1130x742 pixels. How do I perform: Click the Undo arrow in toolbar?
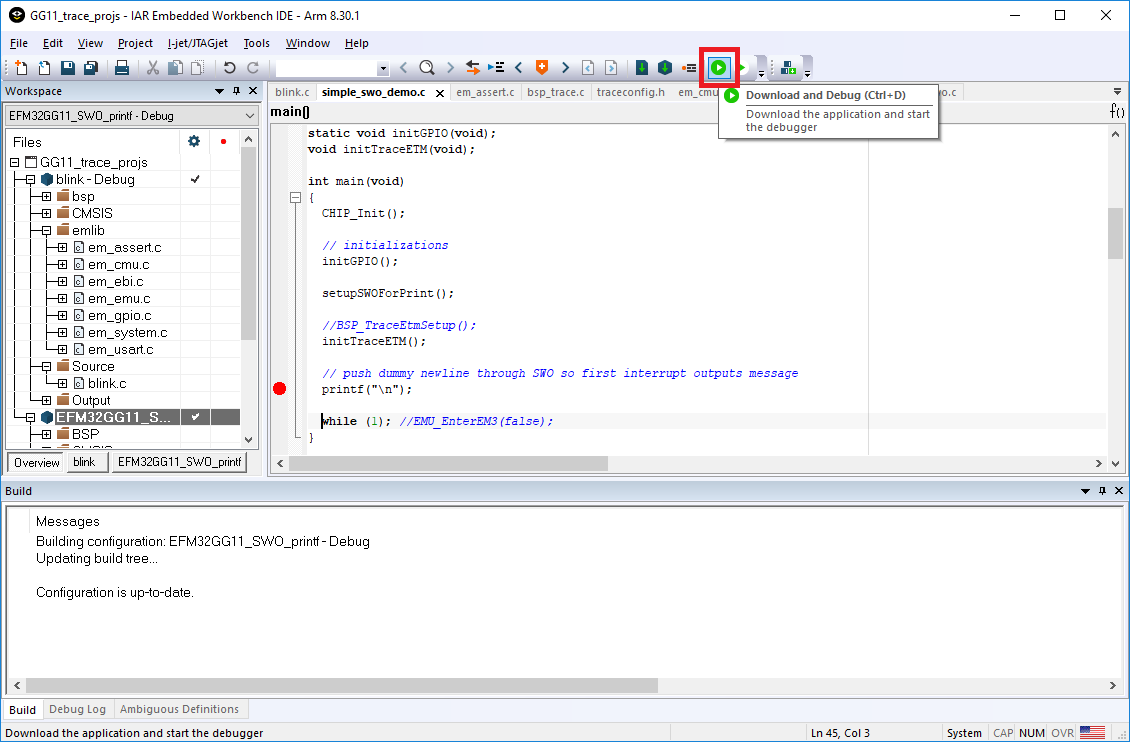[229, 68]
